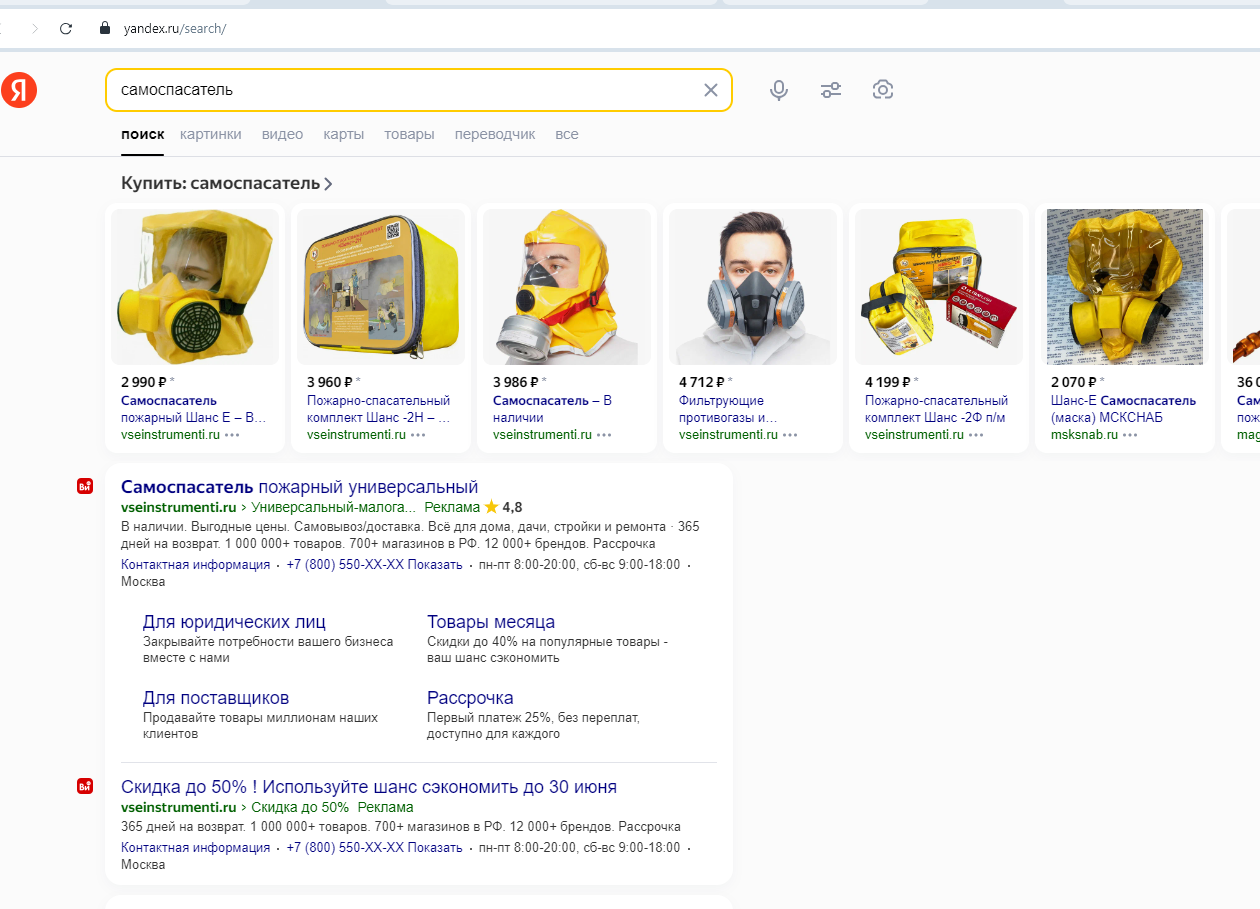Click the vseinstrumenti favicon beside the Скидка до 50% result

(85, 786)
